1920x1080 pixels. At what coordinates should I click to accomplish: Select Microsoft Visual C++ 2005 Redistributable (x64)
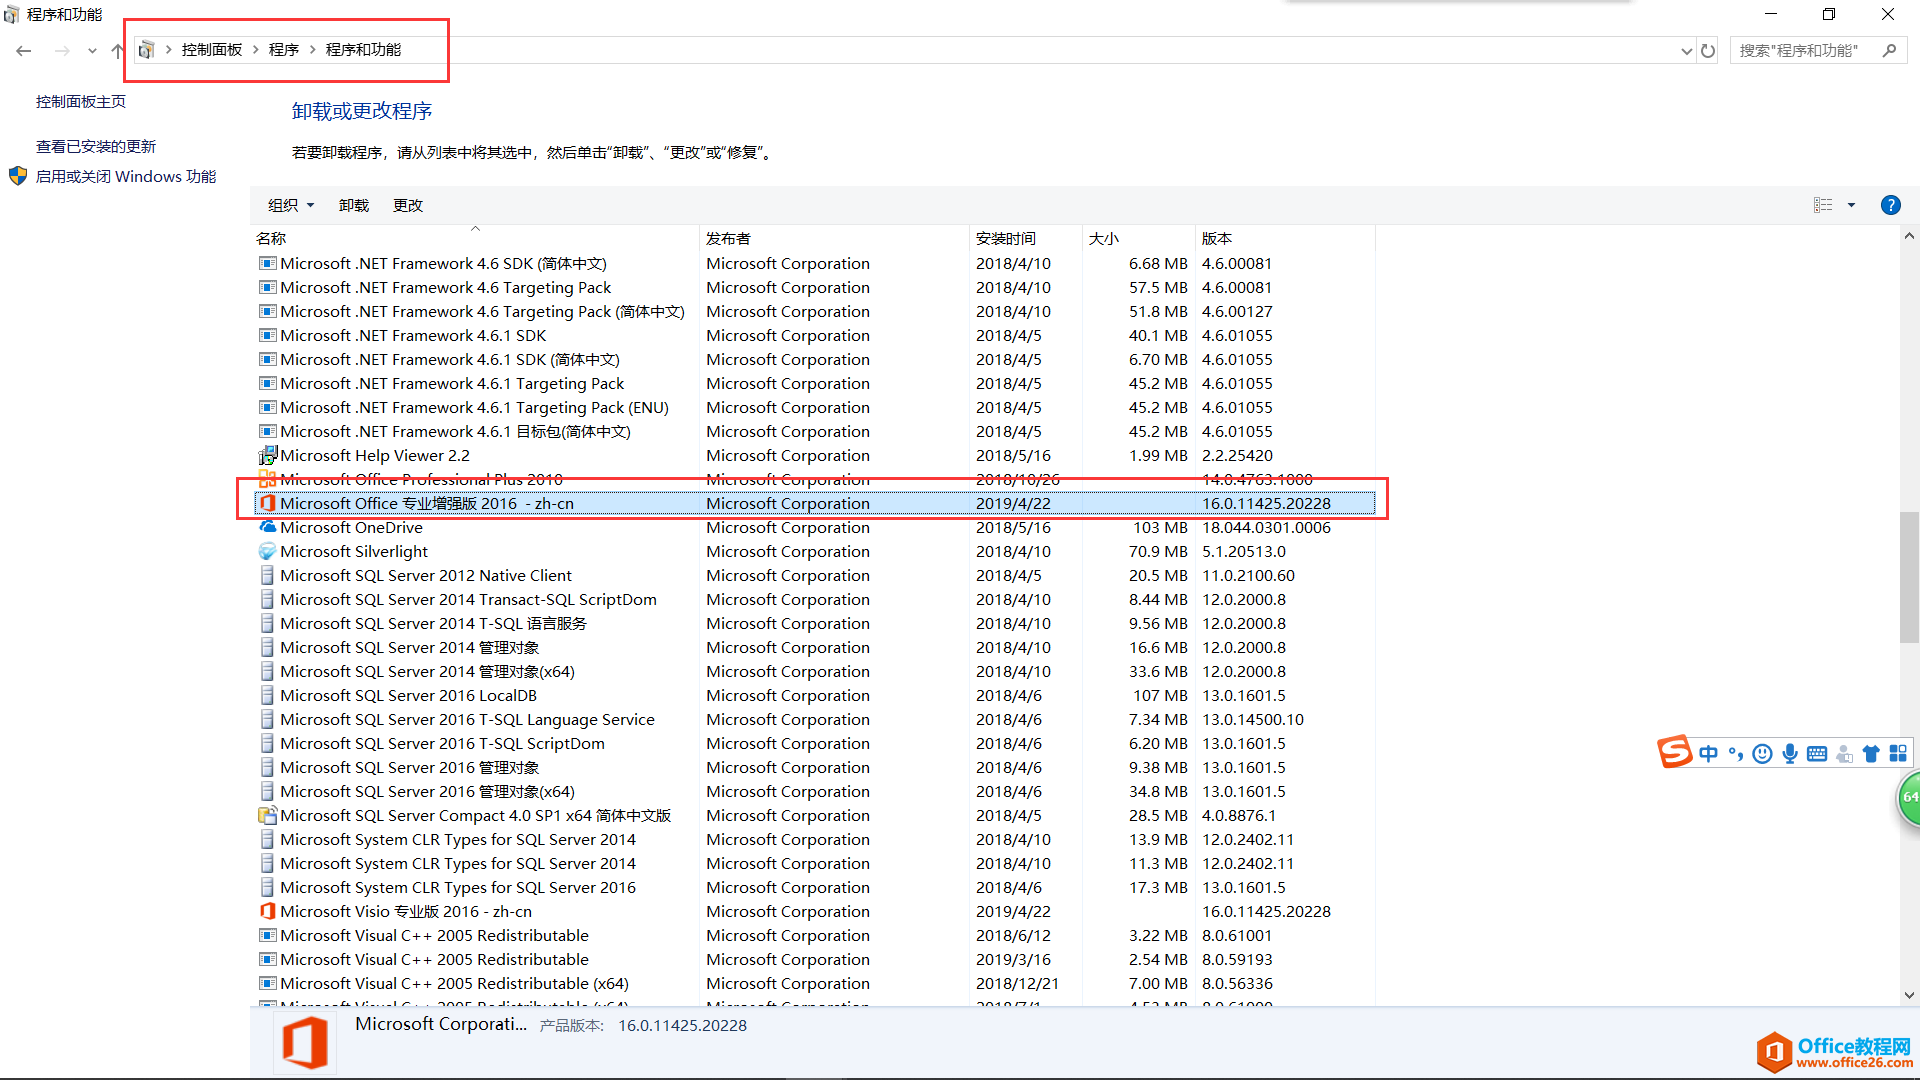tap(454, 984)
